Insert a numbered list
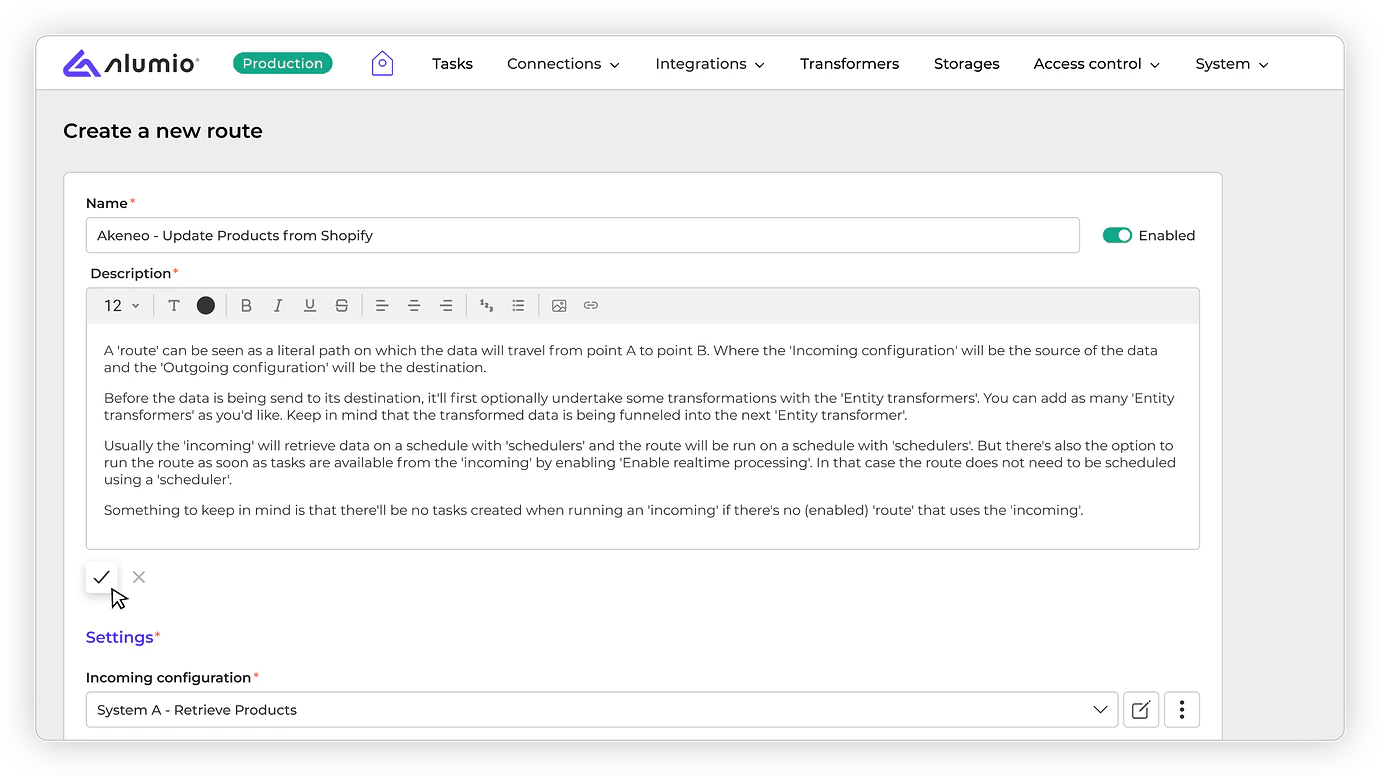1380x776 pixels. tap(486, 306)
